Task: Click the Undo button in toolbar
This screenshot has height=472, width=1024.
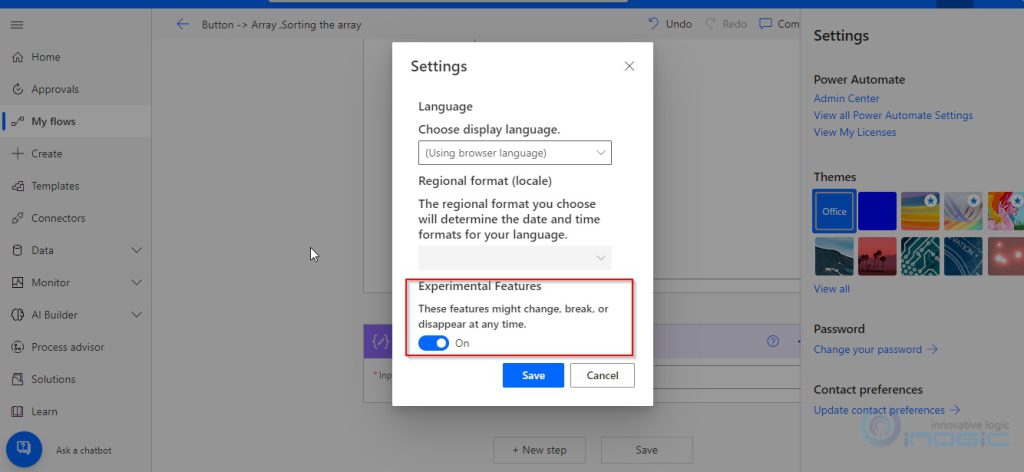Action: [x=670, y=24]
